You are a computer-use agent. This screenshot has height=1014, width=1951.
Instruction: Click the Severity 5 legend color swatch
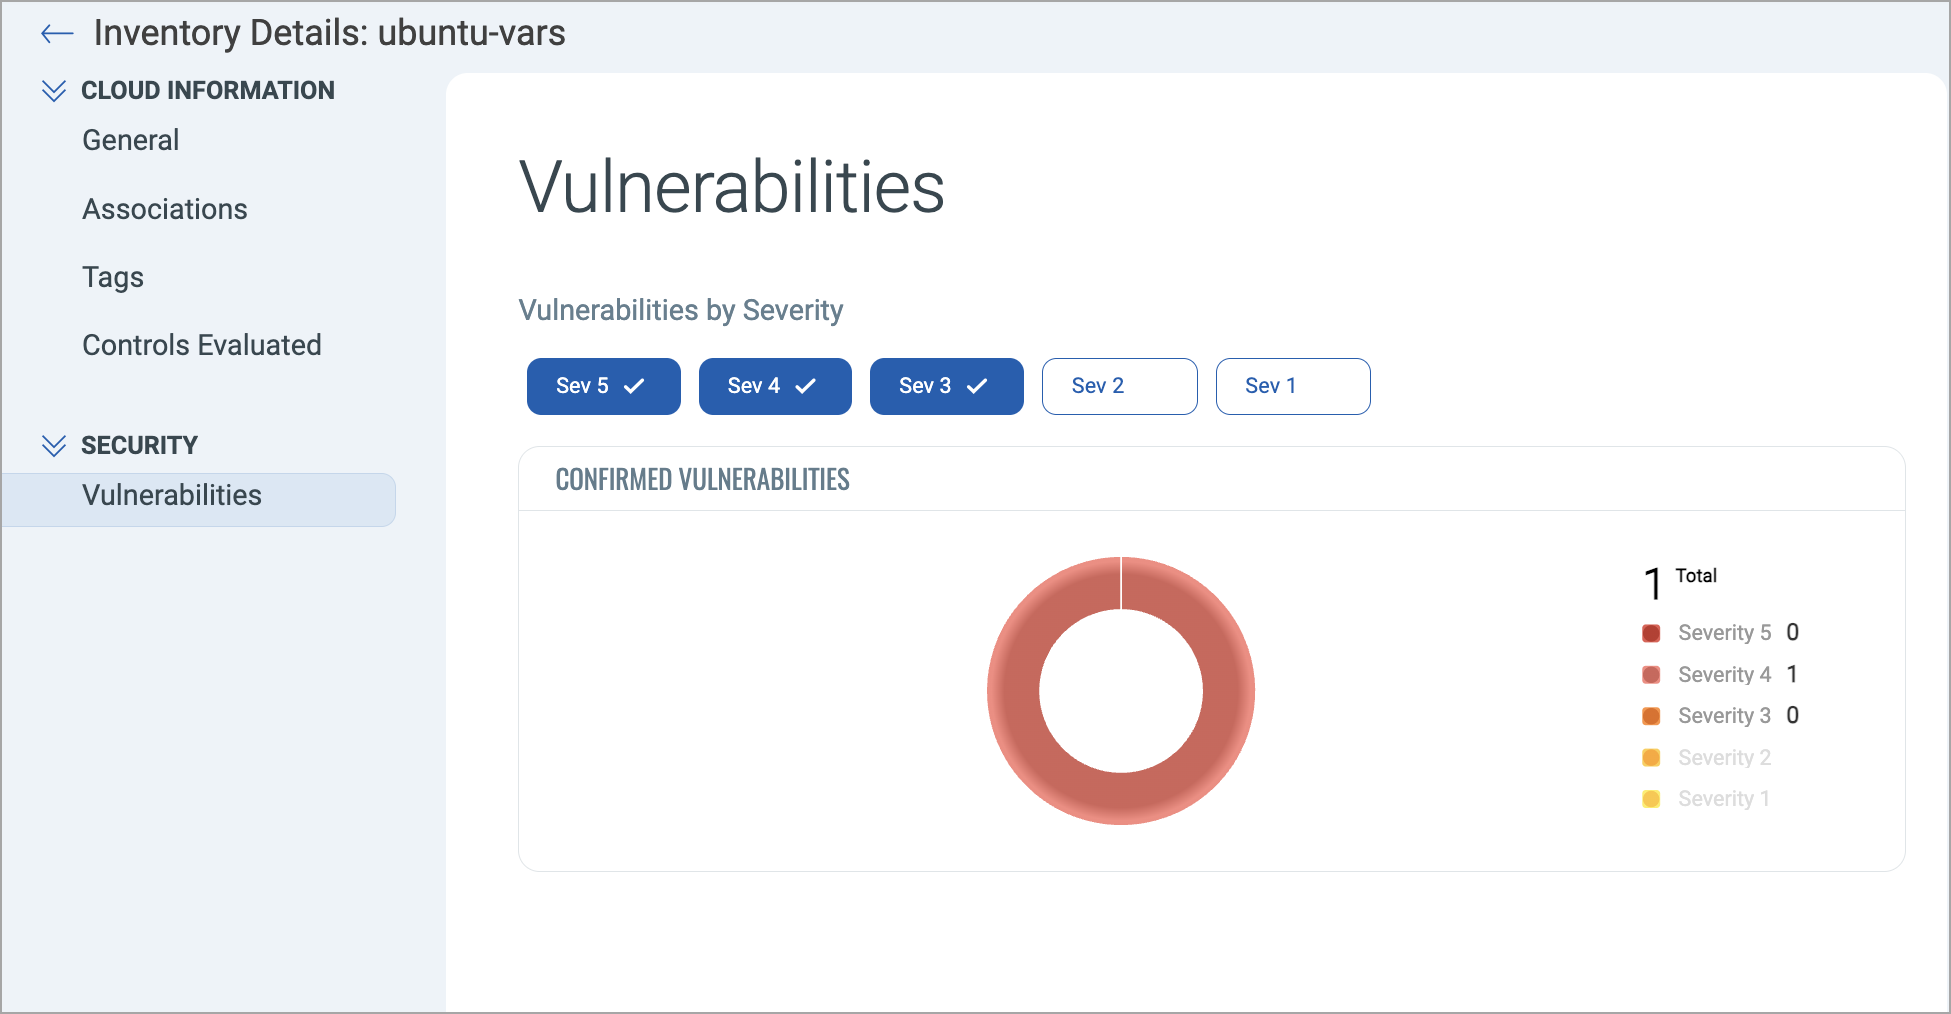(1651, 633)
